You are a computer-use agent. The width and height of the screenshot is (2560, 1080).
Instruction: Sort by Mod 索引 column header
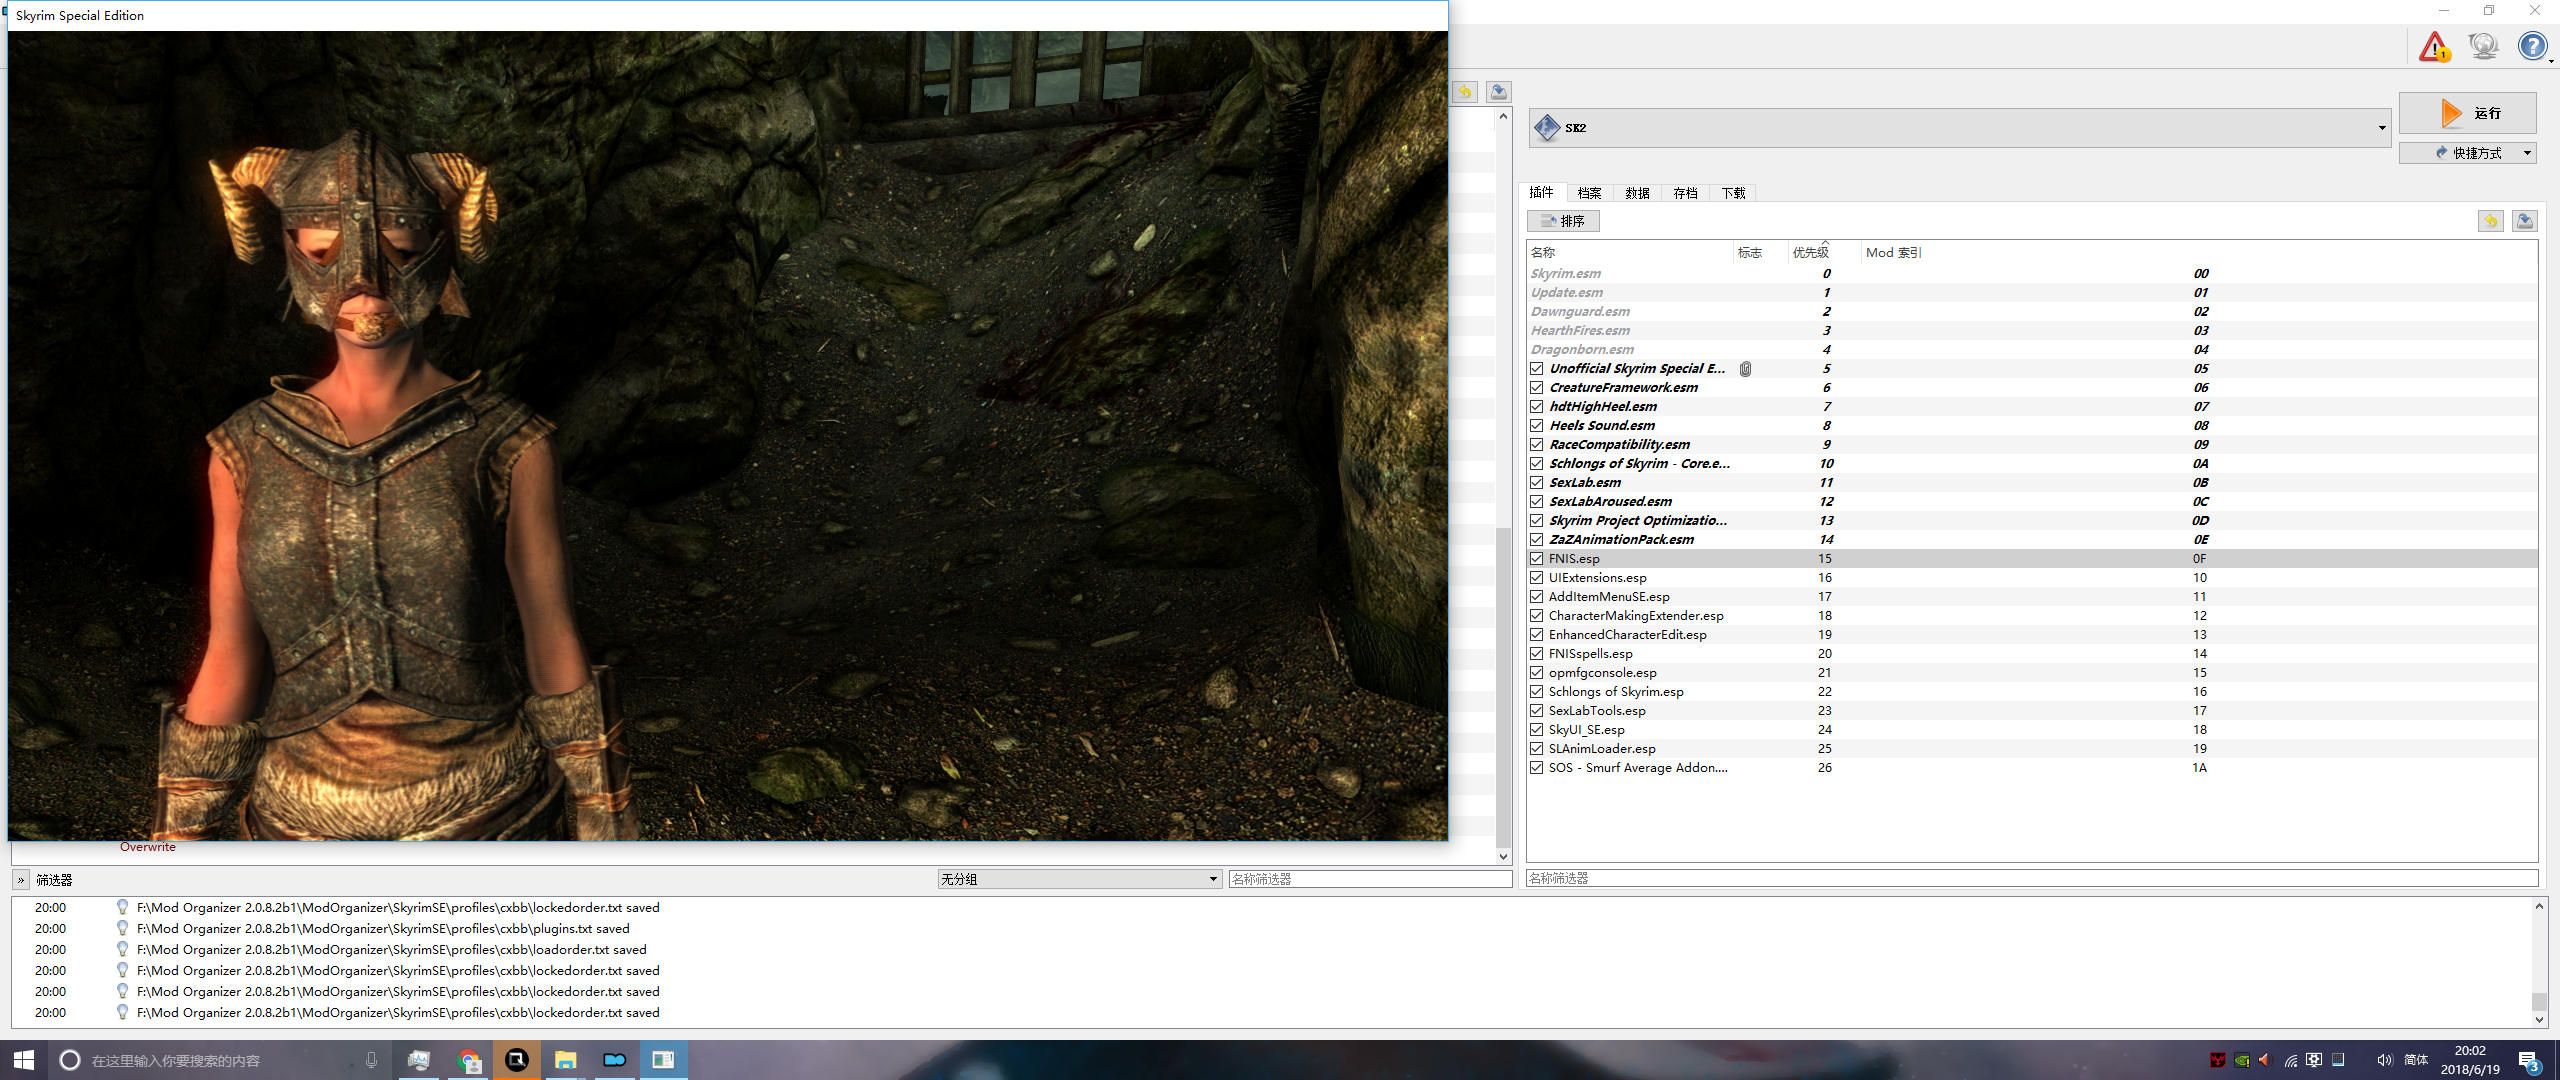pos(2199,253)
